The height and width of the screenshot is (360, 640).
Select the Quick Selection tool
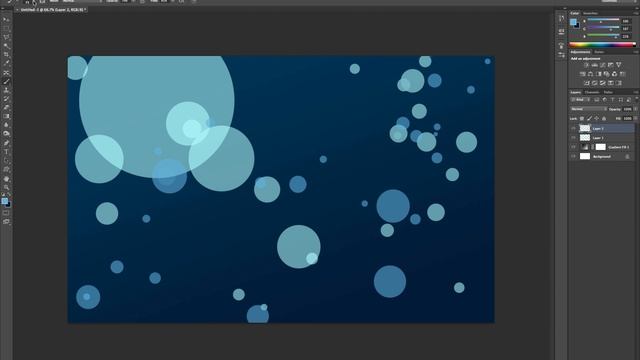tap(6, 46)
